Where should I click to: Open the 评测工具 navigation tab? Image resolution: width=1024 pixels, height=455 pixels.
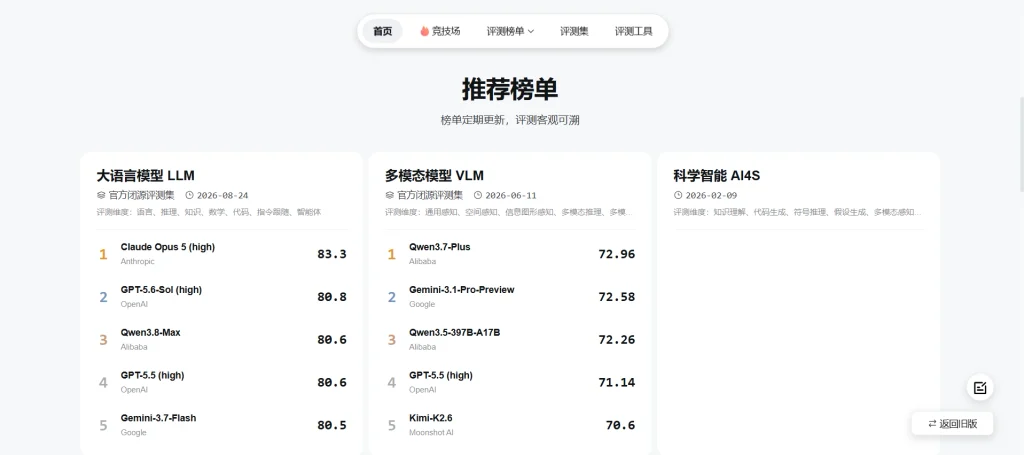coord(633,31)
